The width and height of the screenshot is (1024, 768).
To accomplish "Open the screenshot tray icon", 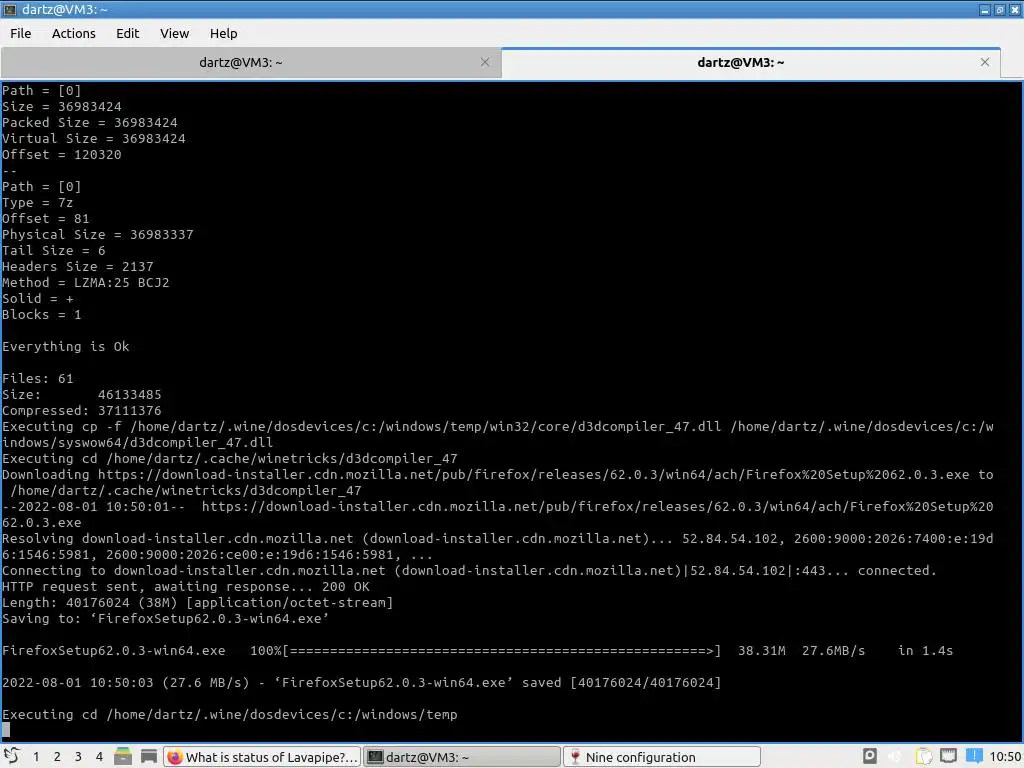I will [870, 756].
